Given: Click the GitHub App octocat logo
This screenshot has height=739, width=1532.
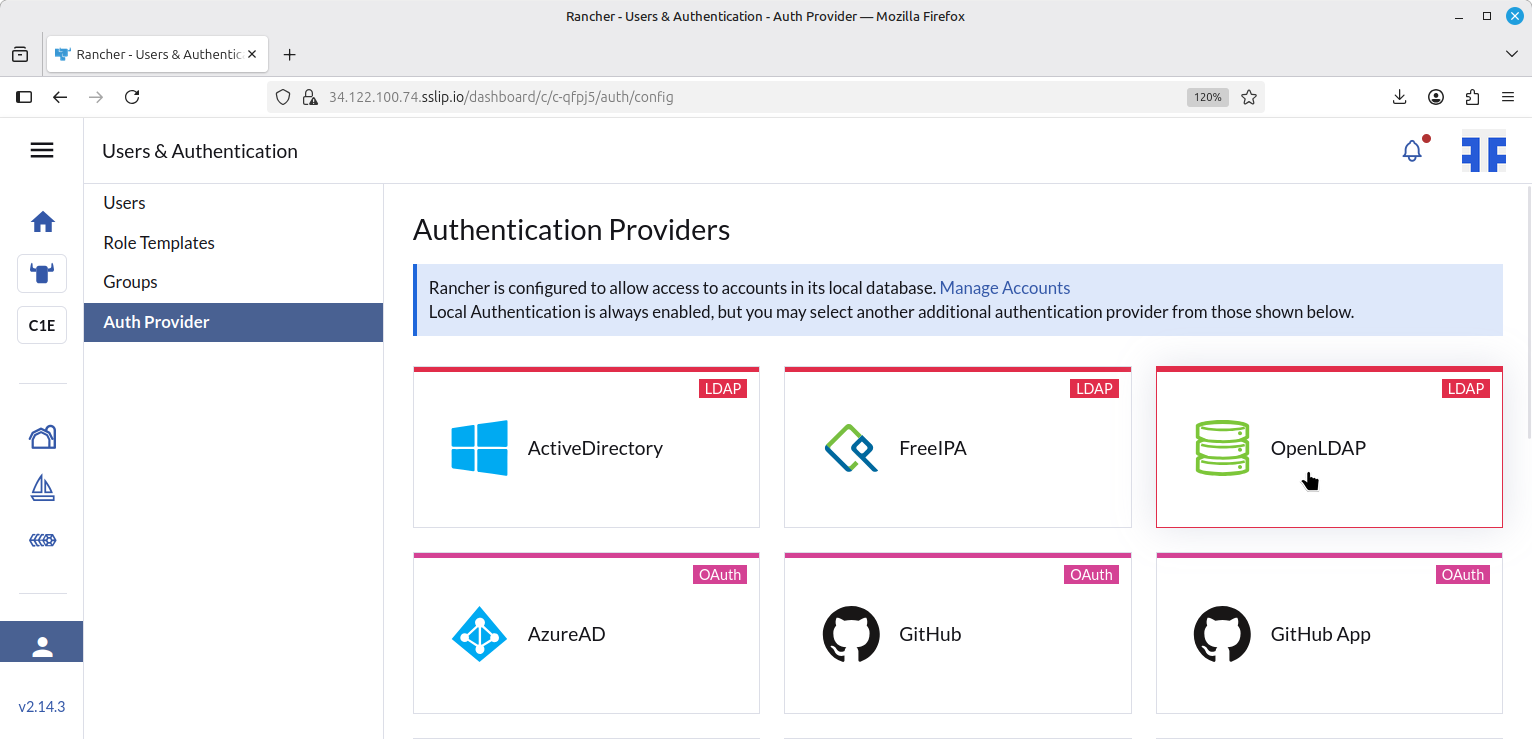Looking at the screenshot, I should [1222, 634].
